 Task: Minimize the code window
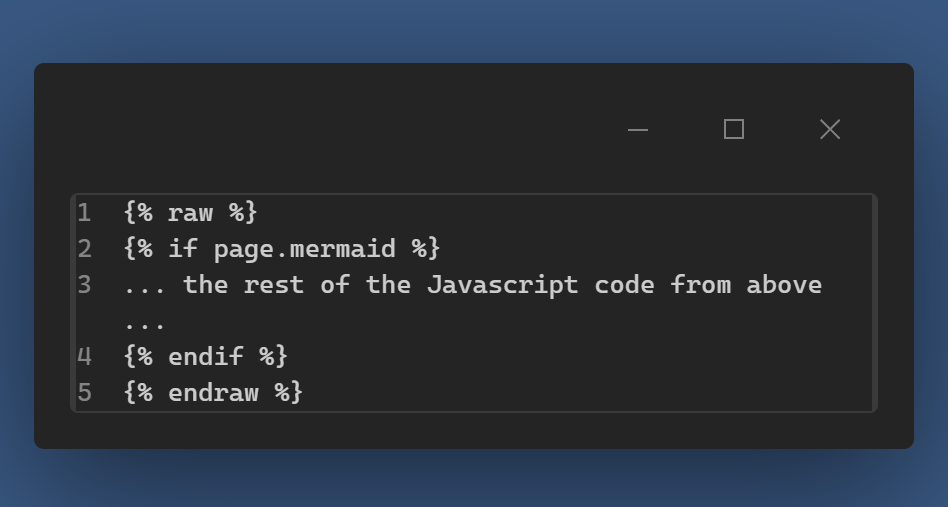click(x=638, y=129)
